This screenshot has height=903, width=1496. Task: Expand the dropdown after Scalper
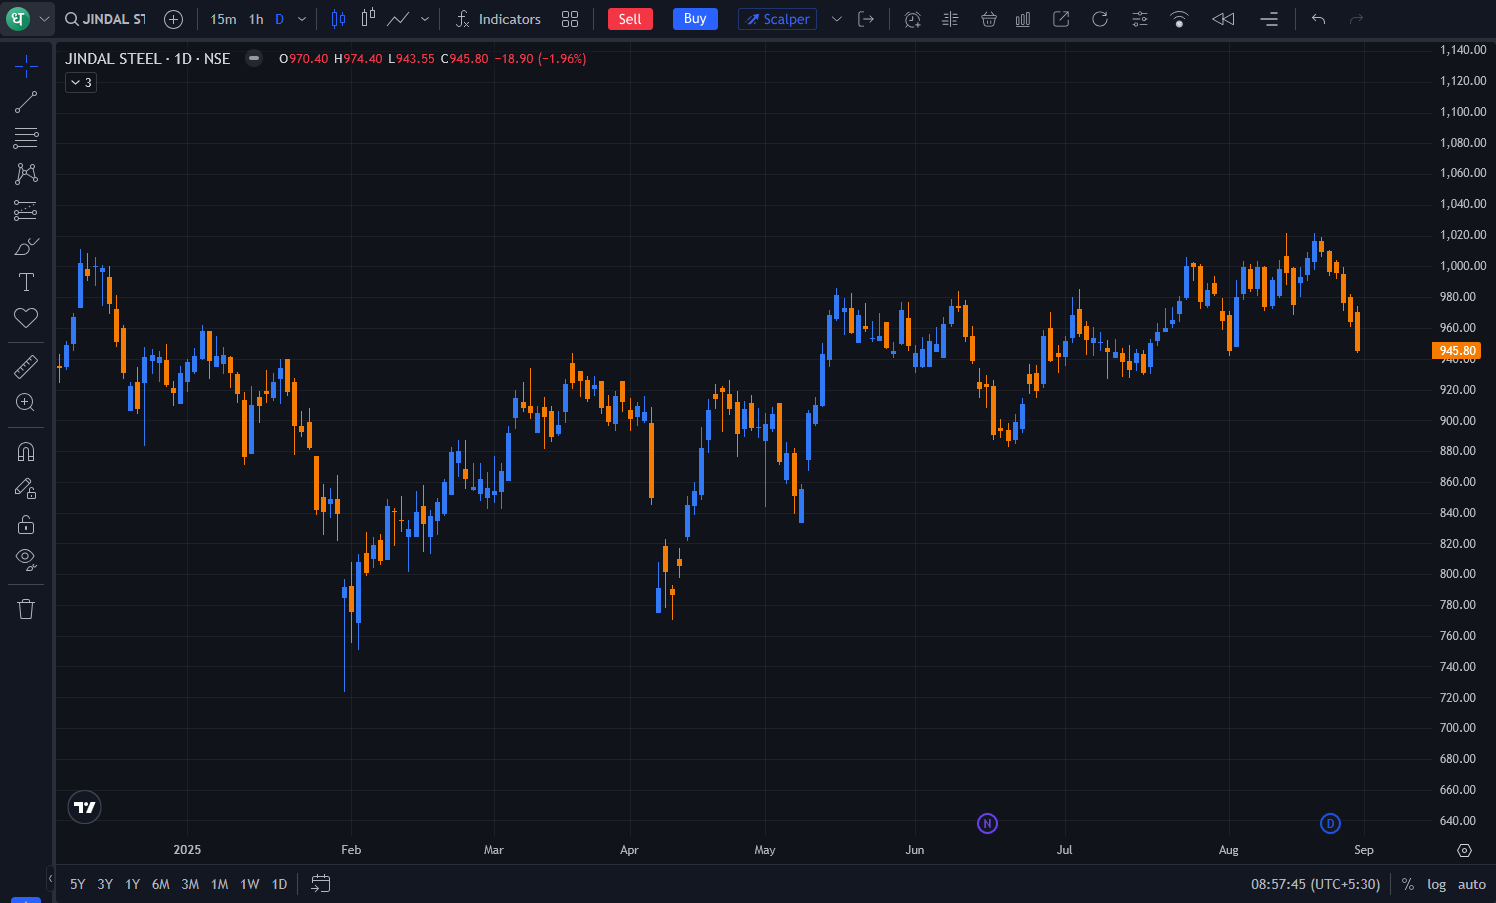[x=837, y=19]
